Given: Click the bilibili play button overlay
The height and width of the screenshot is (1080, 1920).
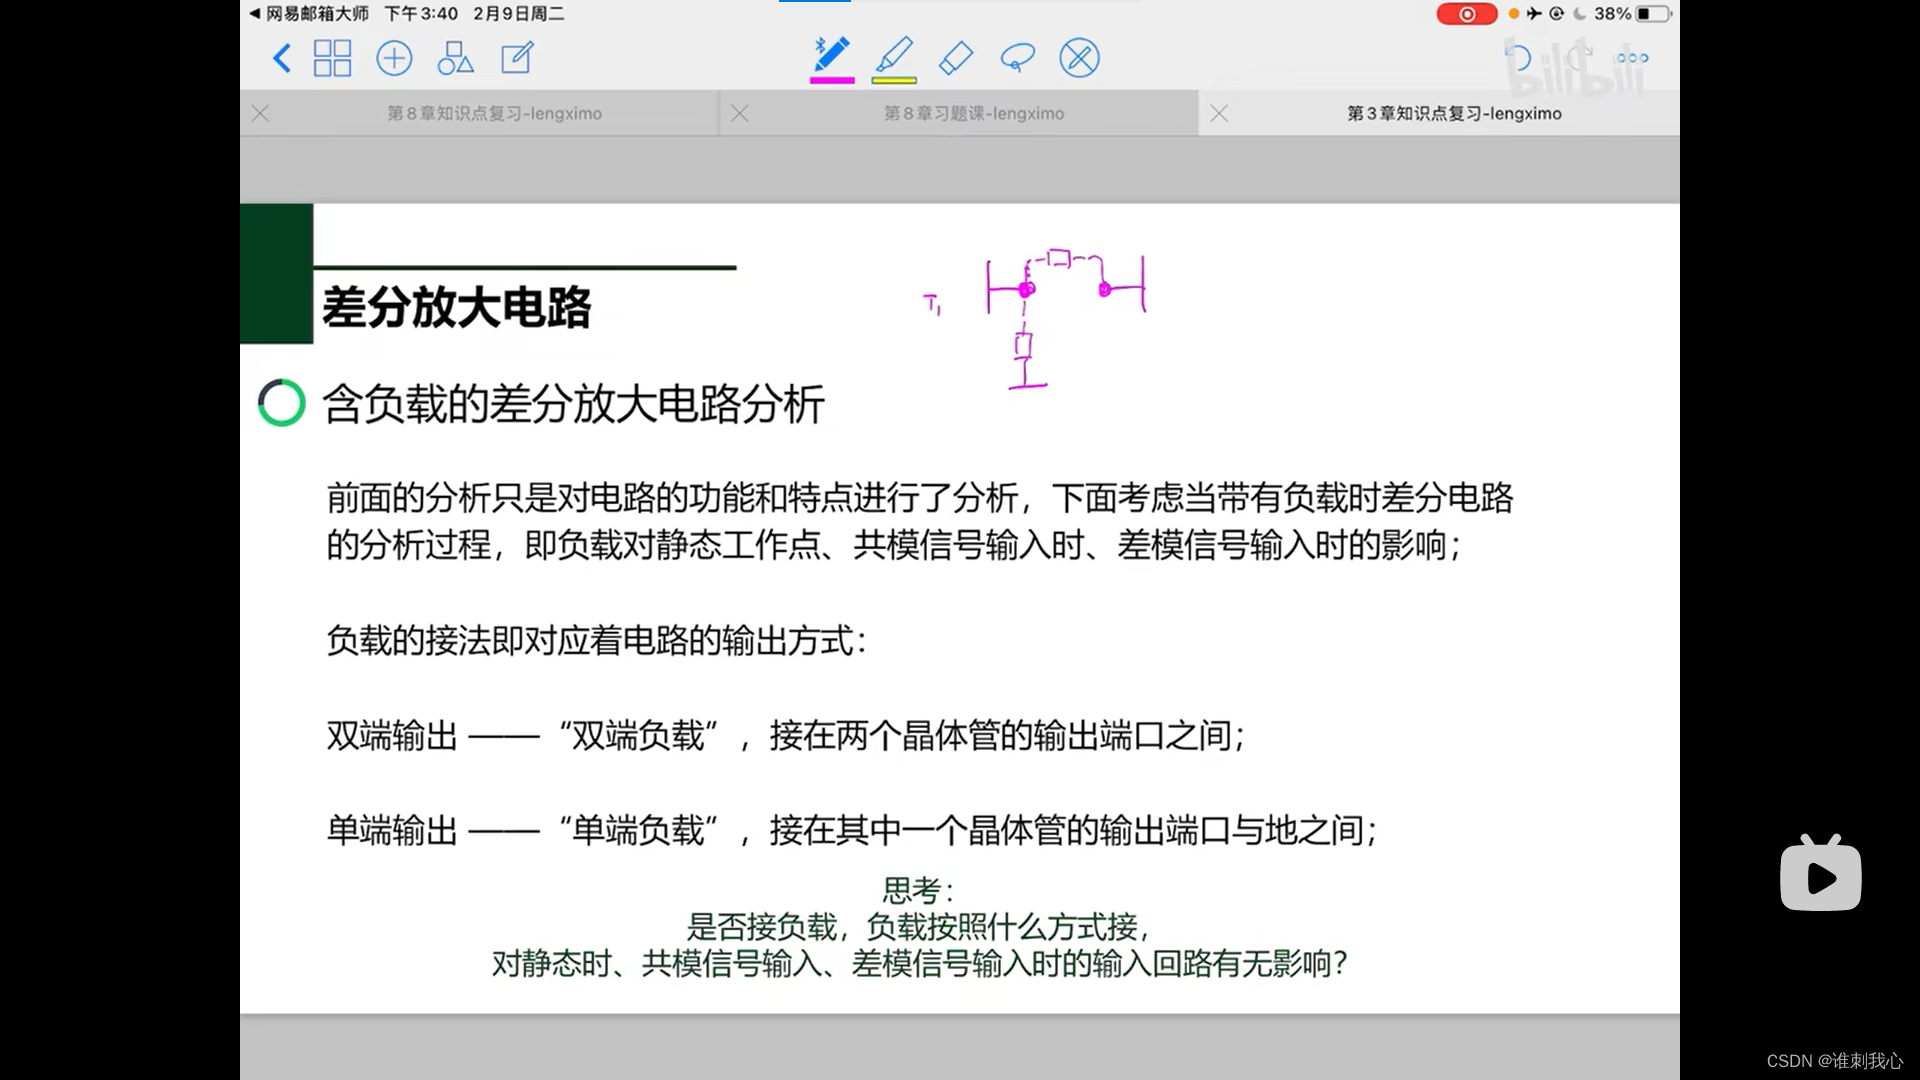Looking at the screenshot, I should point(1820,876).
